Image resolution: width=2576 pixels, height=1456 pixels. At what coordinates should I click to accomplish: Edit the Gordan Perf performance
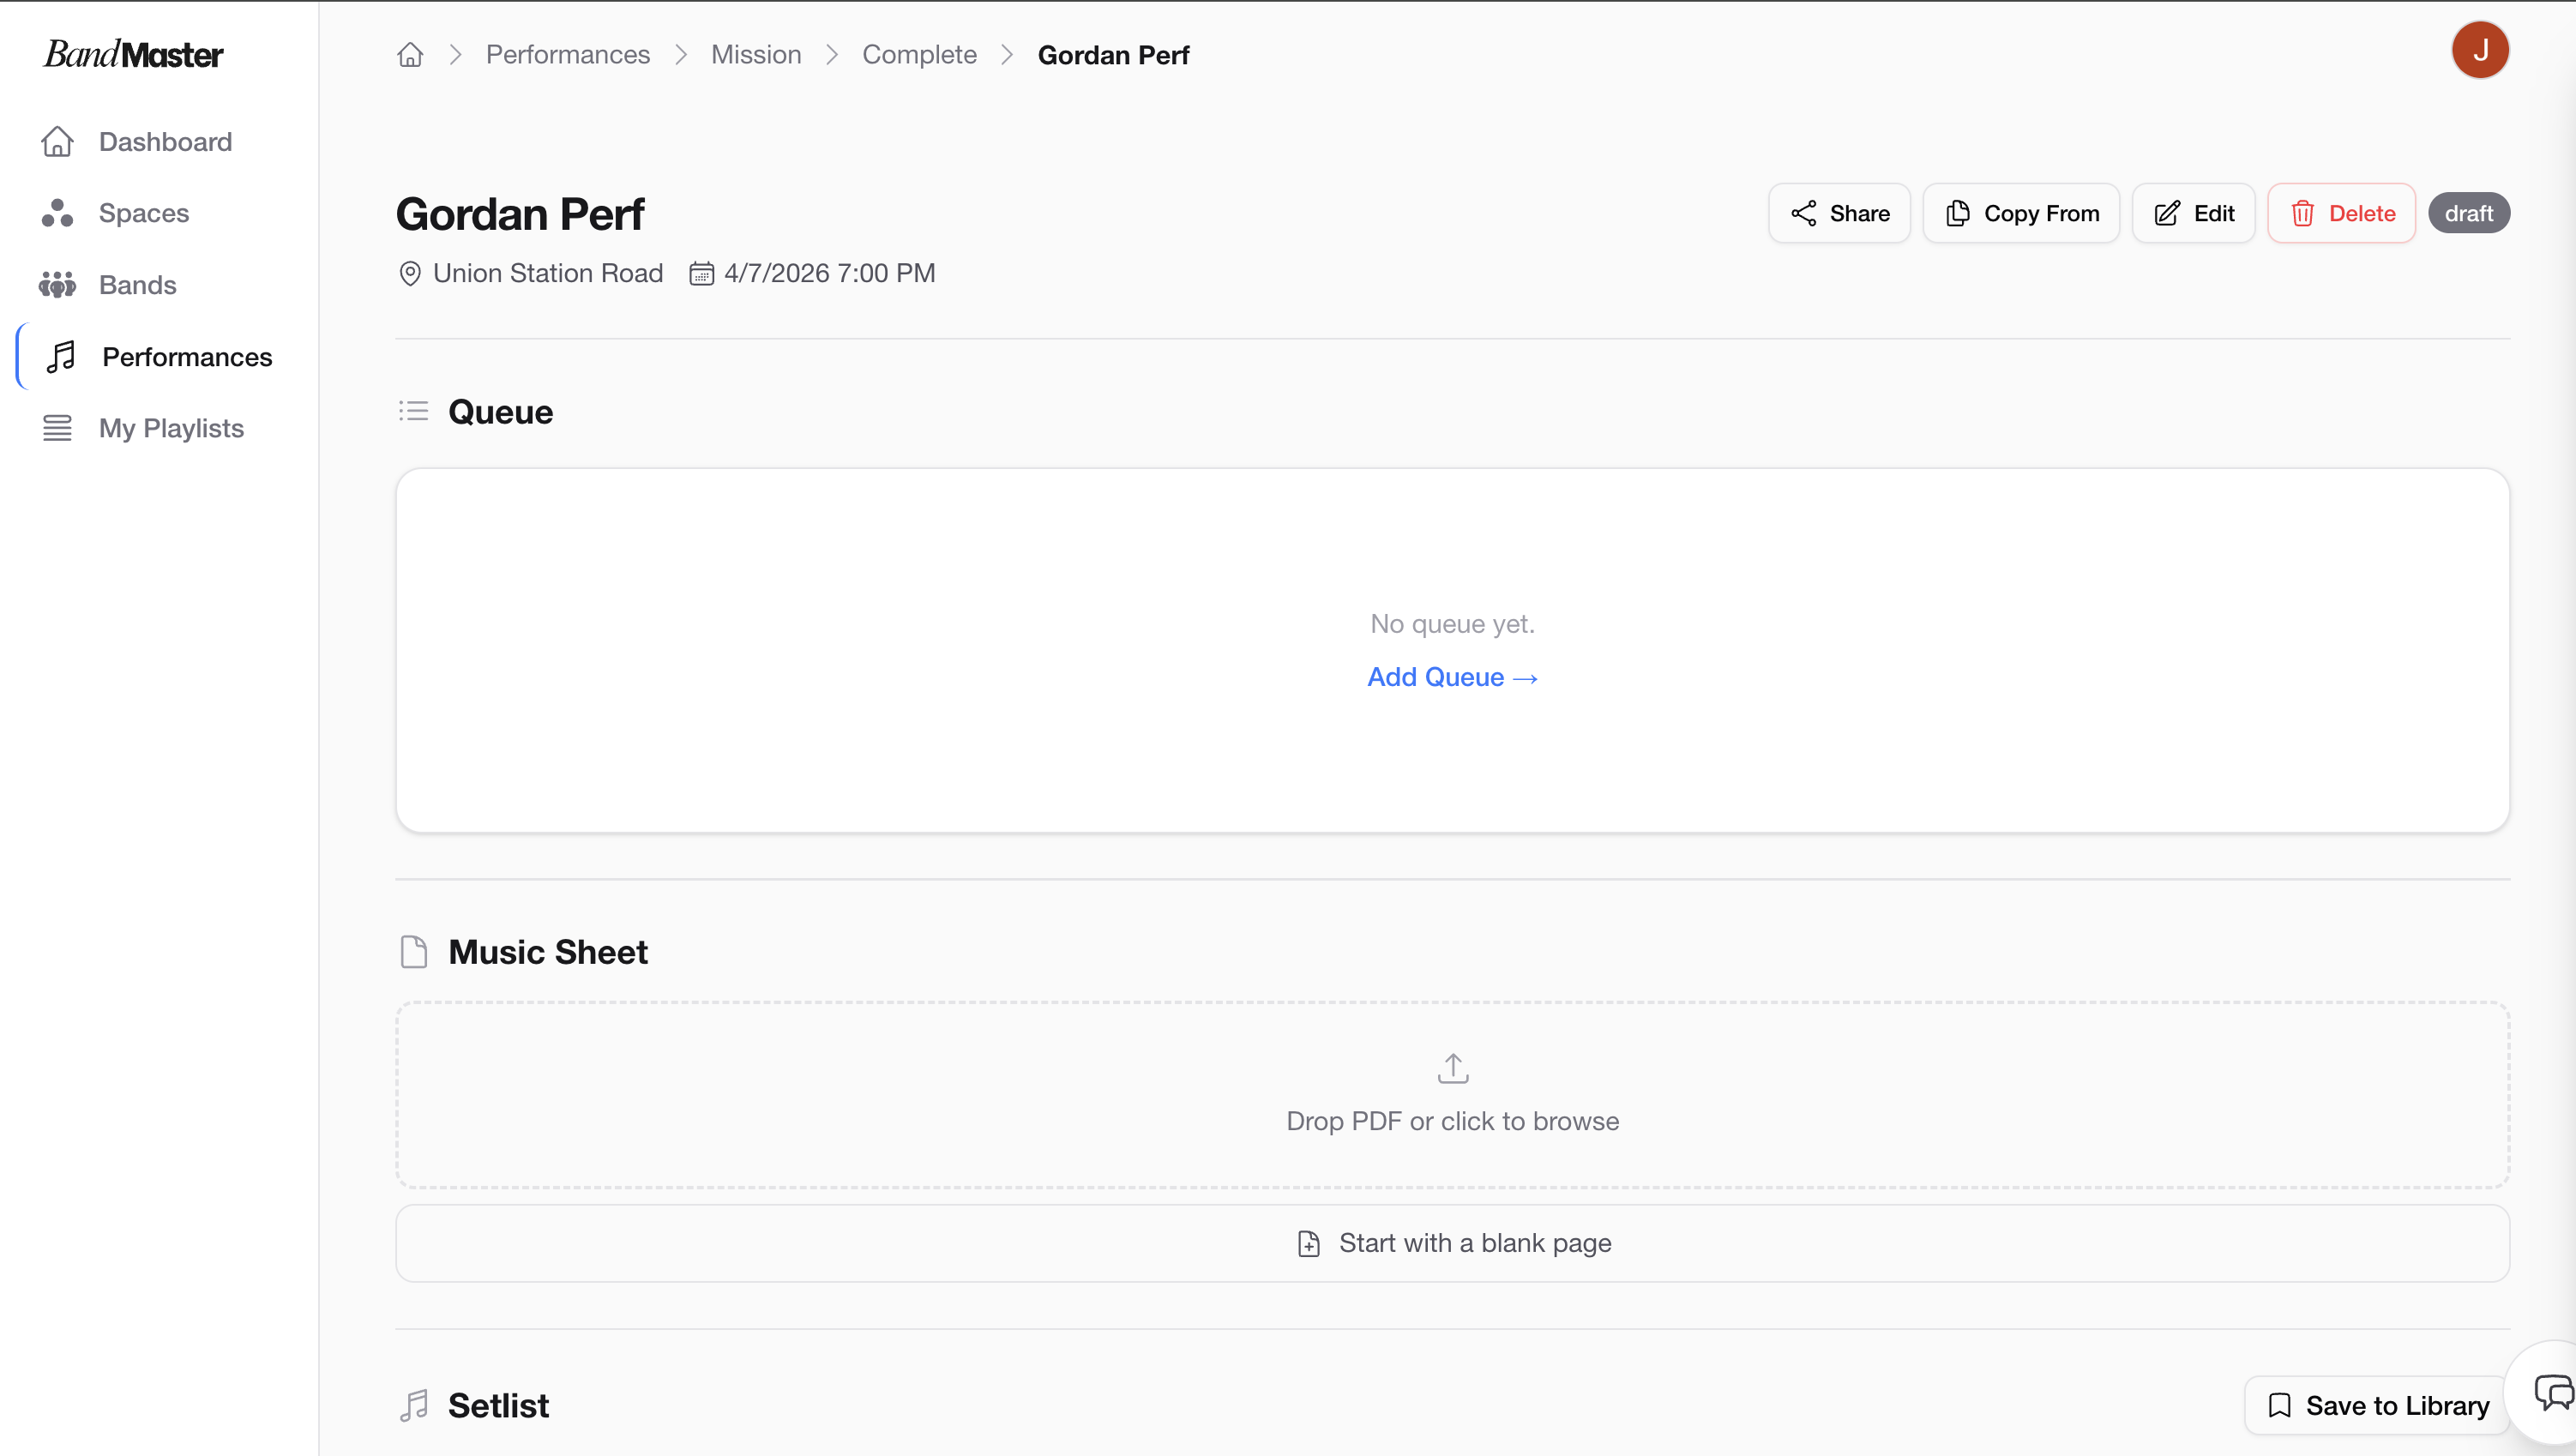coord(2193,213)
